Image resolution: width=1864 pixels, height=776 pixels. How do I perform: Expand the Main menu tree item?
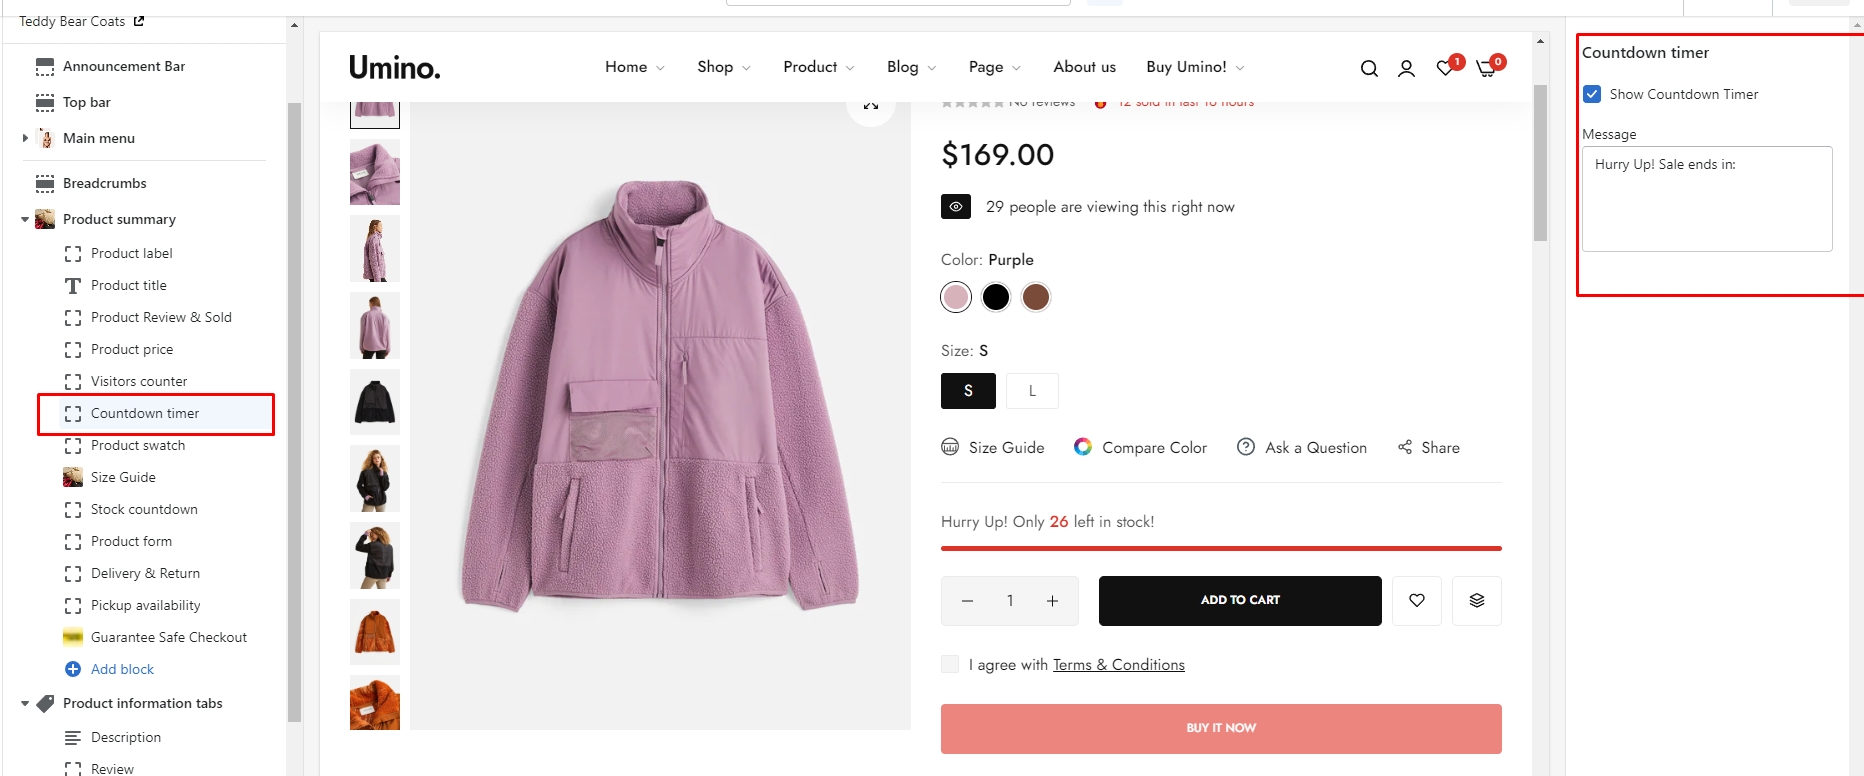click(25, 138)
